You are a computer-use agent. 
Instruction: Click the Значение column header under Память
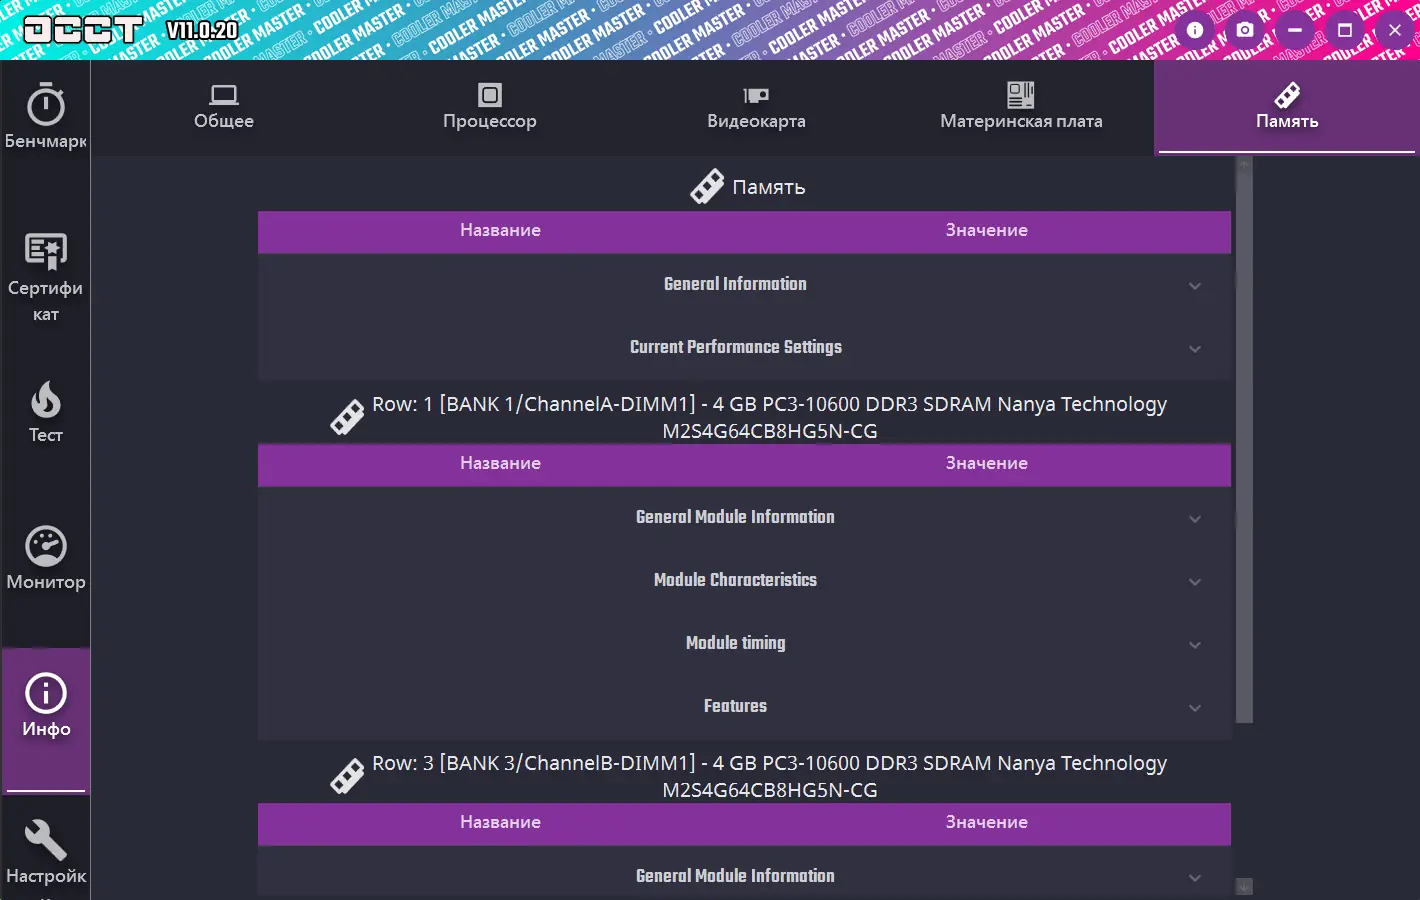point(987,230)
